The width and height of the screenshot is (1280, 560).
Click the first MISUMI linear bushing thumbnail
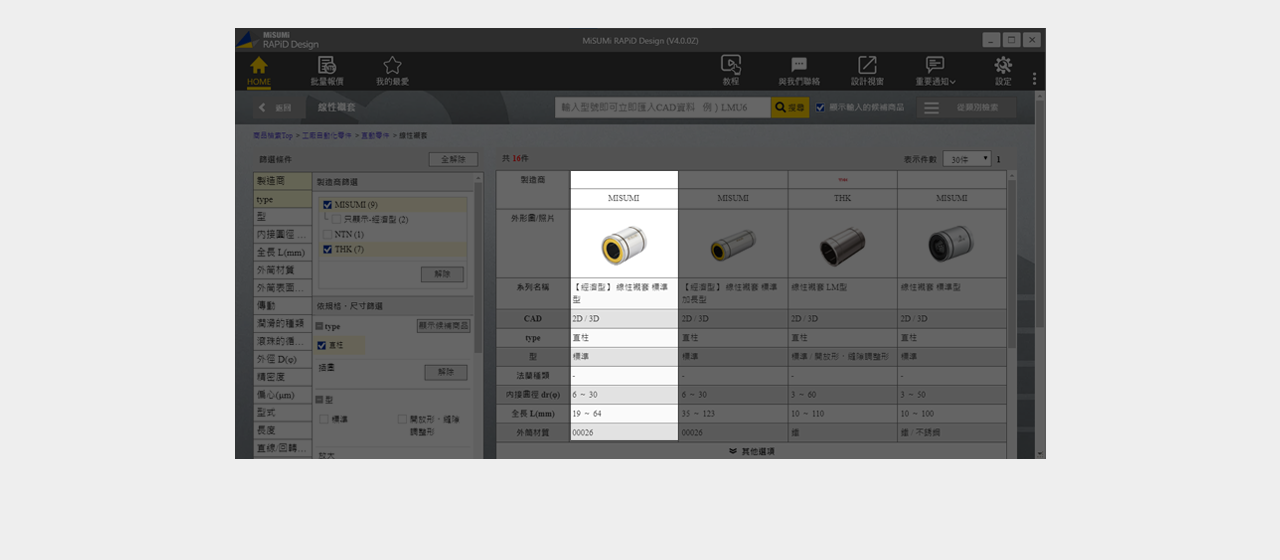[624, 244]
